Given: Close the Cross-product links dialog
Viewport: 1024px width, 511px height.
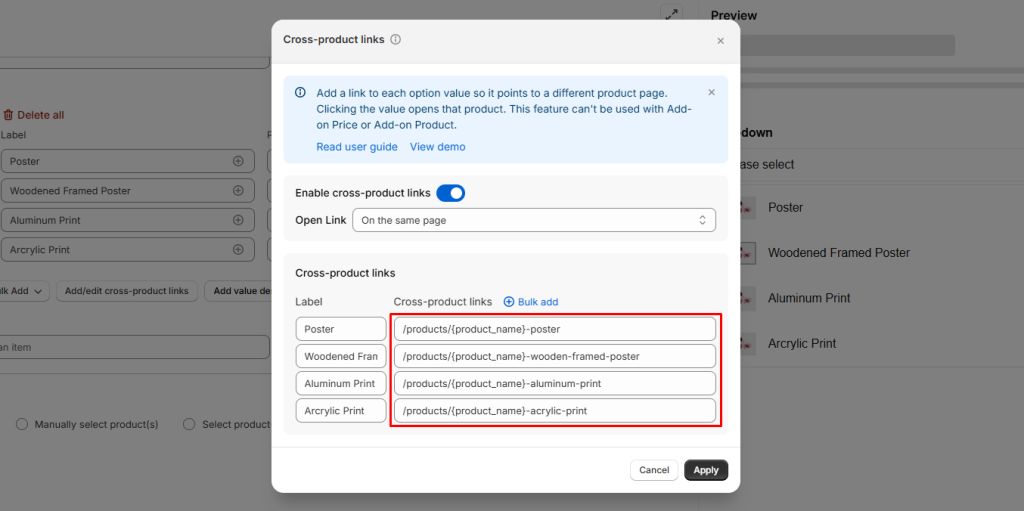Looking at the screenshot, I should [720, 41].
